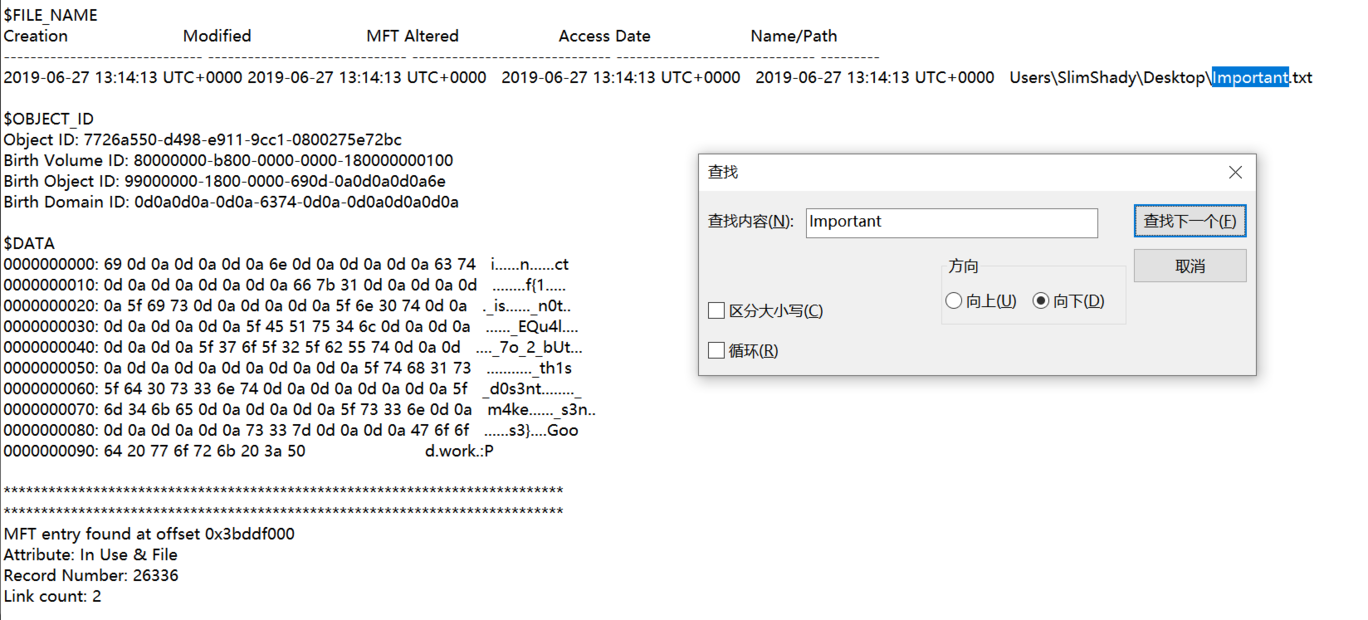Click the Birth Volume ID line
Screen dimensions: 1368x620
[228, 160]
